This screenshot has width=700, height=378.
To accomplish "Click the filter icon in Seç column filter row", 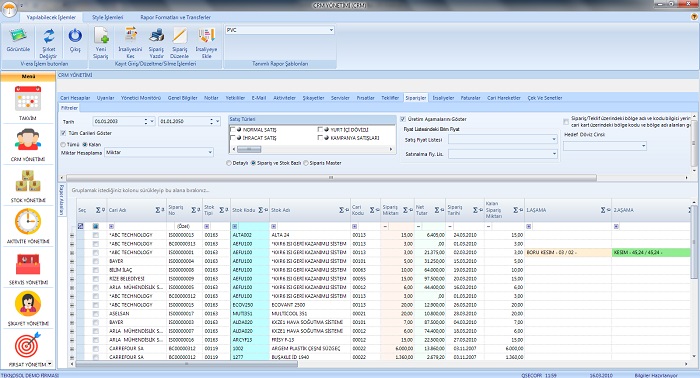I will click(x=80, y=226).
